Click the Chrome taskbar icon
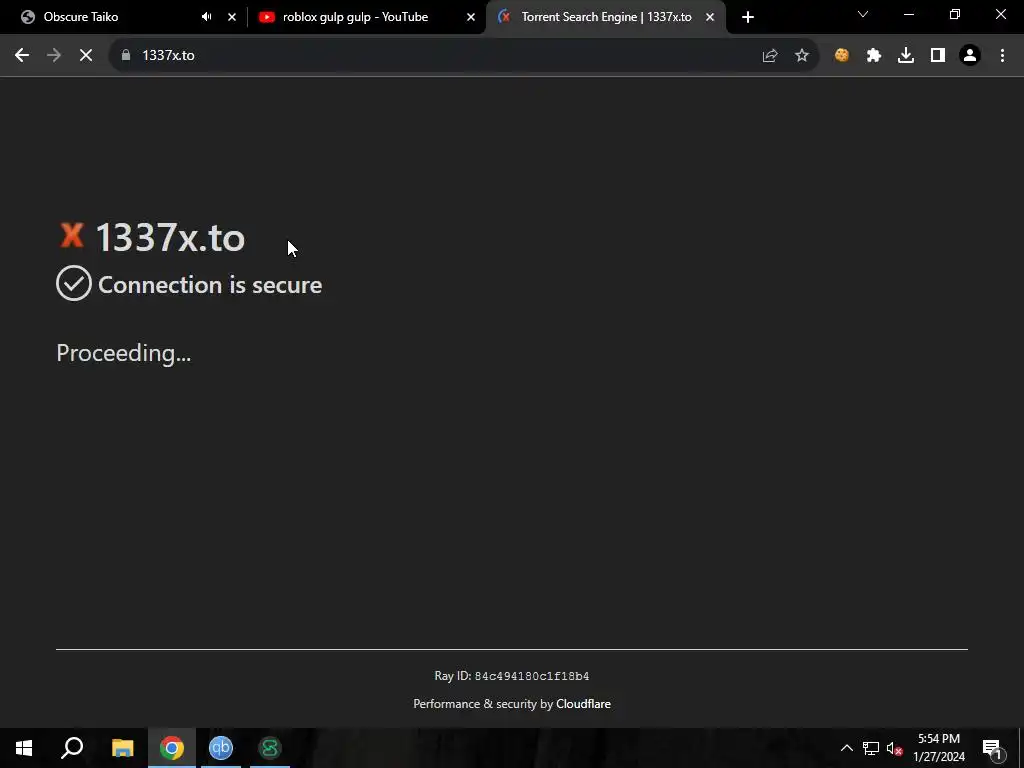The width and height of the screenshot is (1024, 768). pos(172,748)
